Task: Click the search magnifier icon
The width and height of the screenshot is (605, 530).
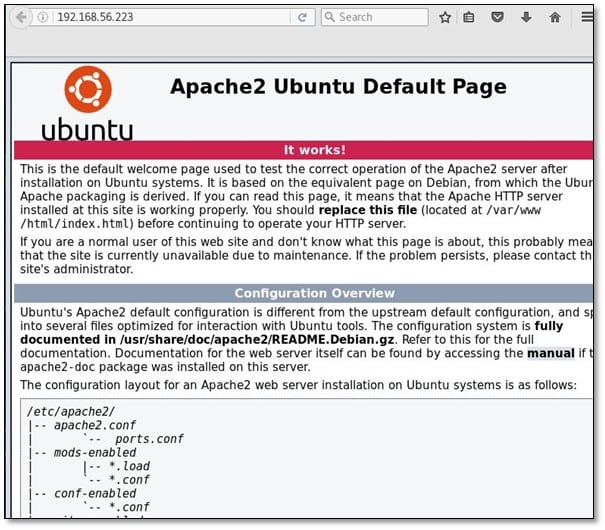Action: coord(330,17)
